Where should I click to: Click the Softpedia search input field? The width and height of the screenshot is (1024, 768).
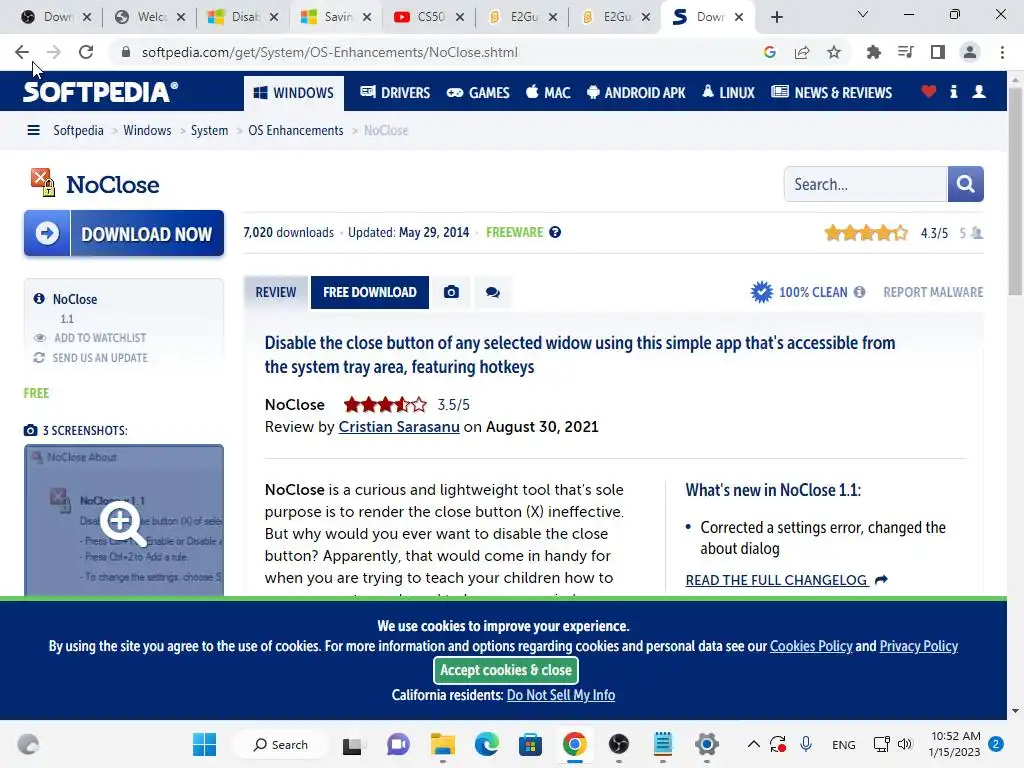pyautogui.click(x=866, y=184)
